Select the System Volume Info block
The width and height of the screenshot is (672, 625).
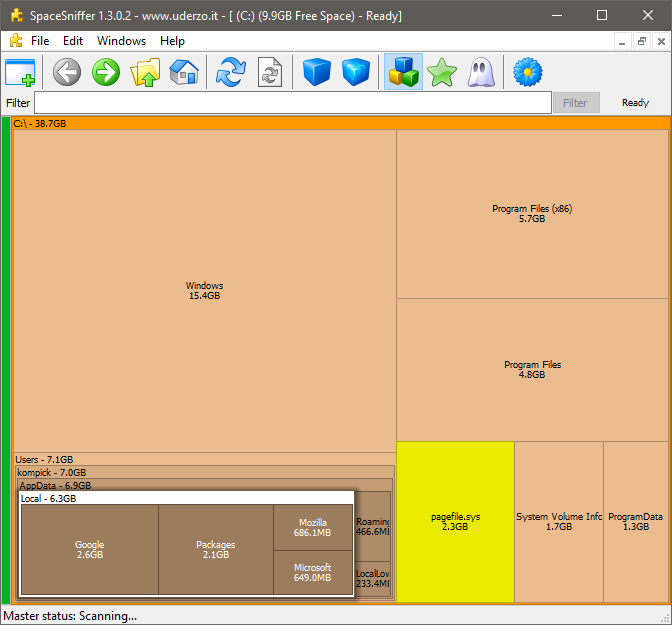pos(559,522)
